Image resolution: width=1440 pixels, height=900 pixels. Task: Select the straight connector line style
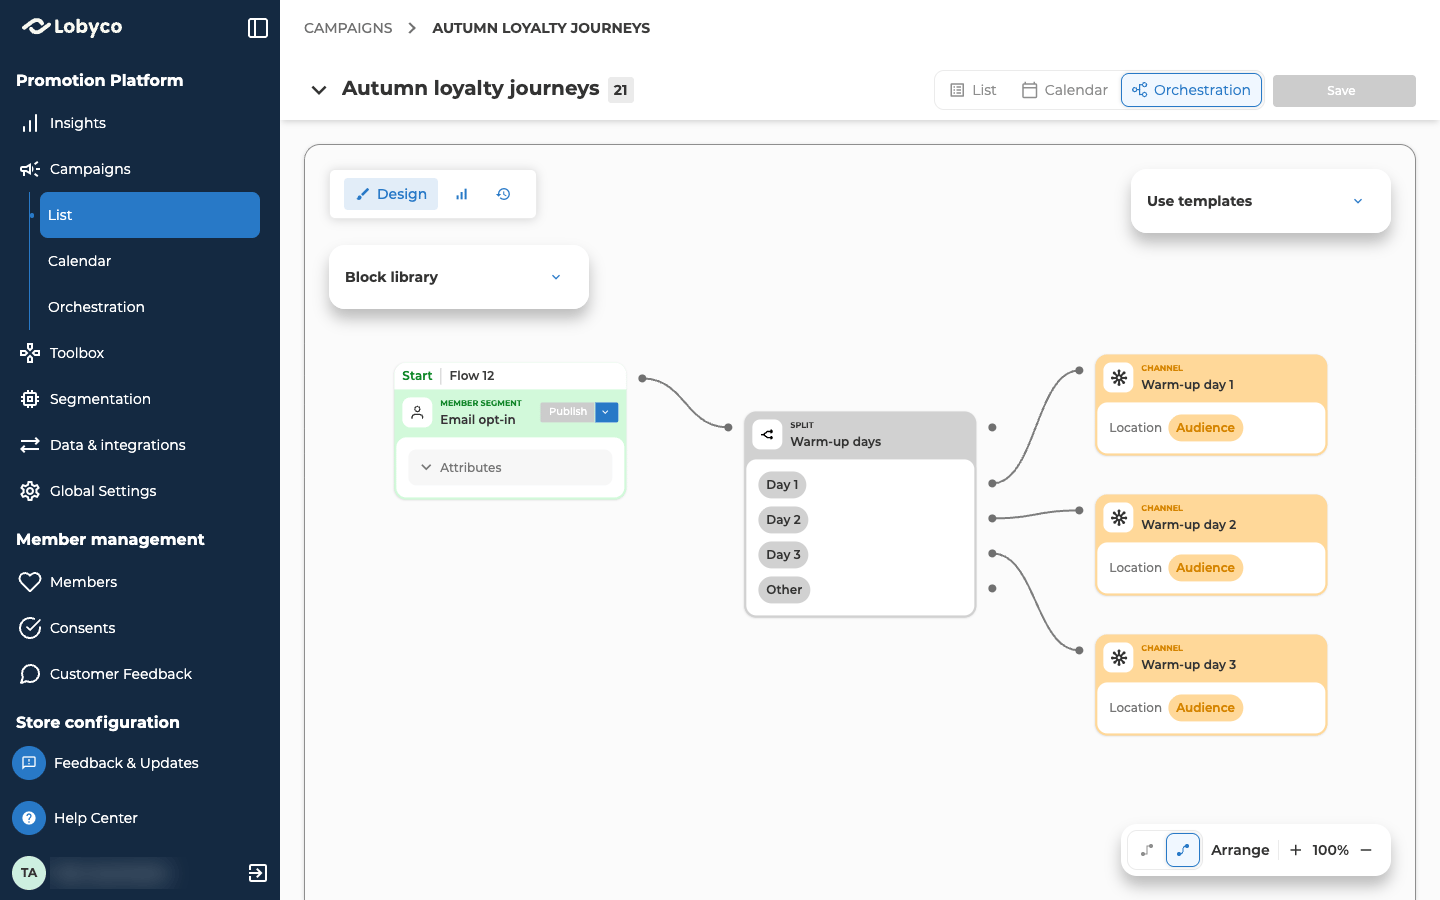(x=1147, y=850)
